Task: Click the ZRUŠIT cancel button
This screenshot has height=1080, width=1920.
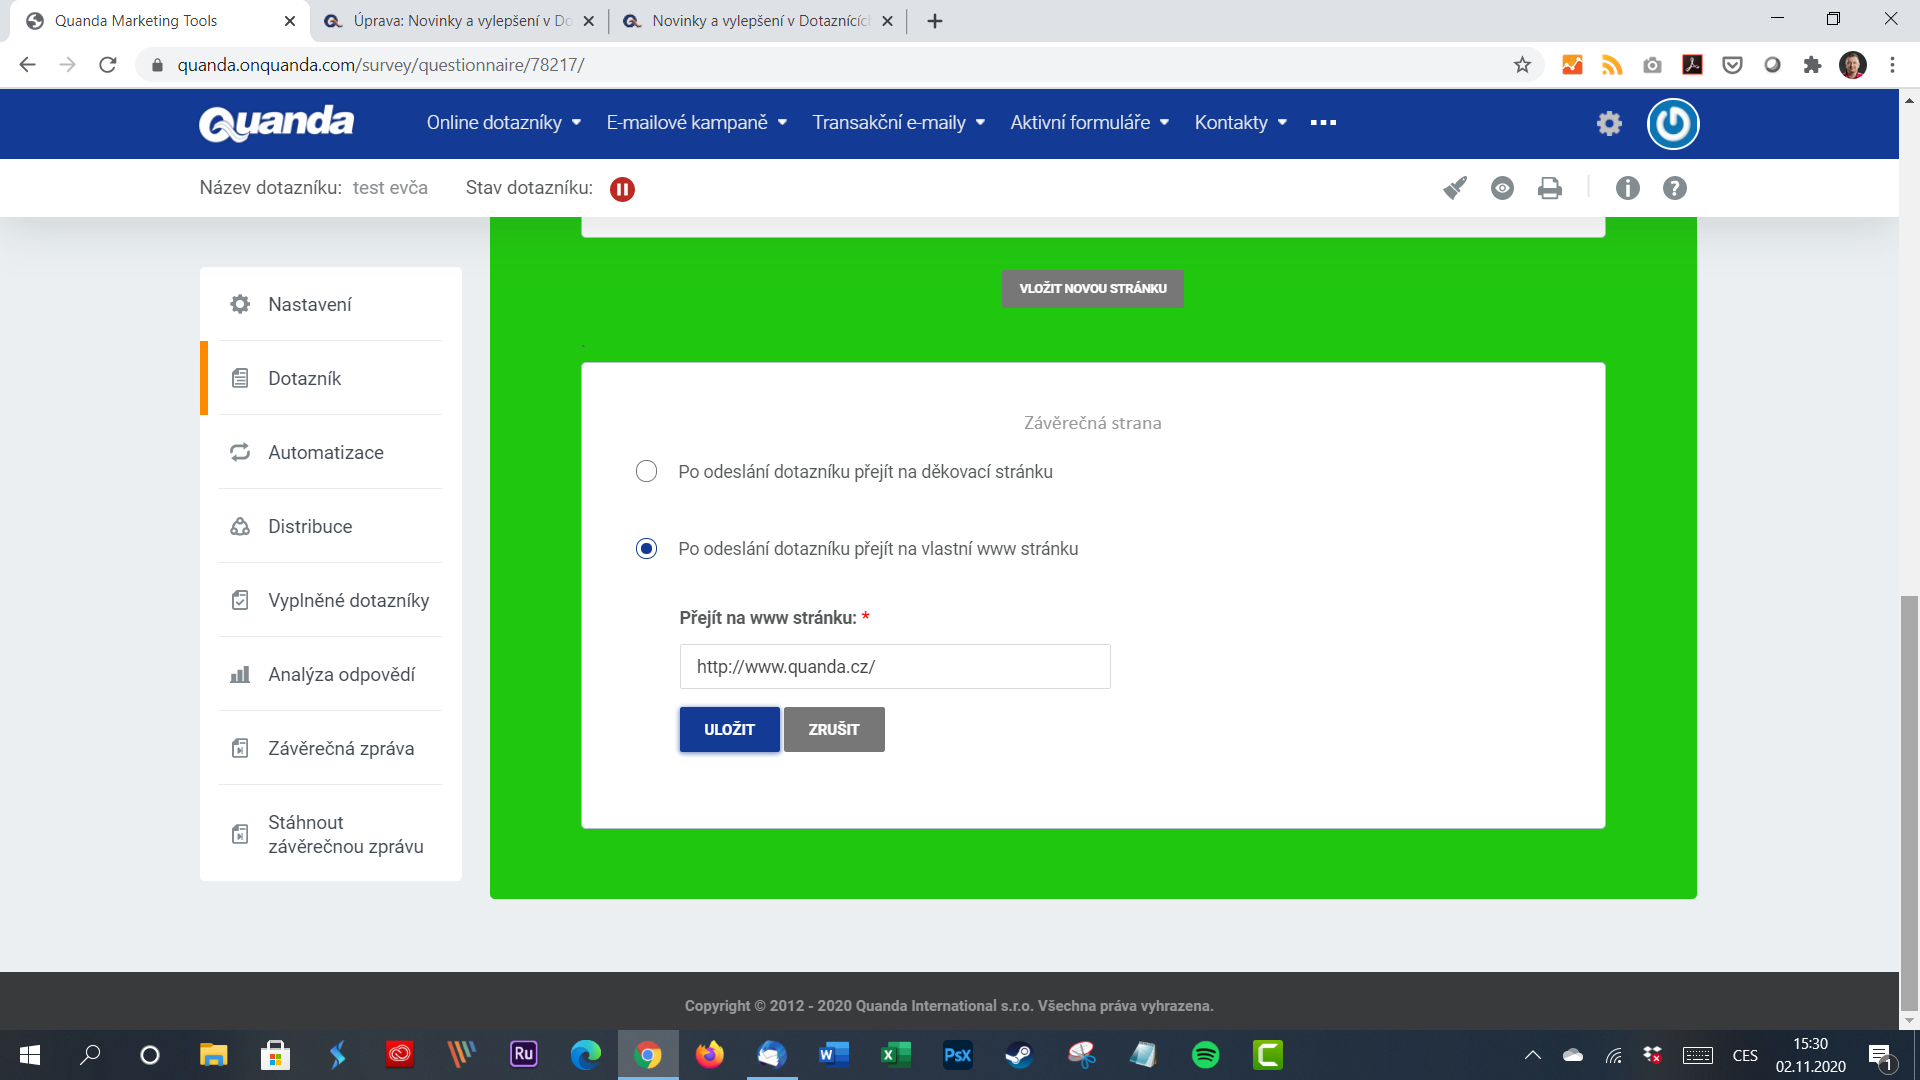Action: tap(833, 729)
